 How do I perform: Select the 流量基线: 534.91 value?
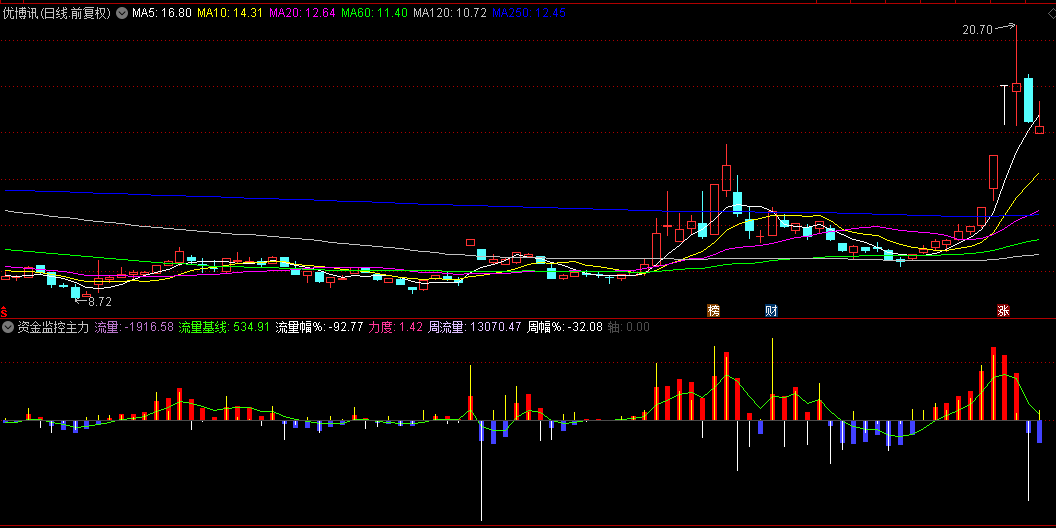224,328
